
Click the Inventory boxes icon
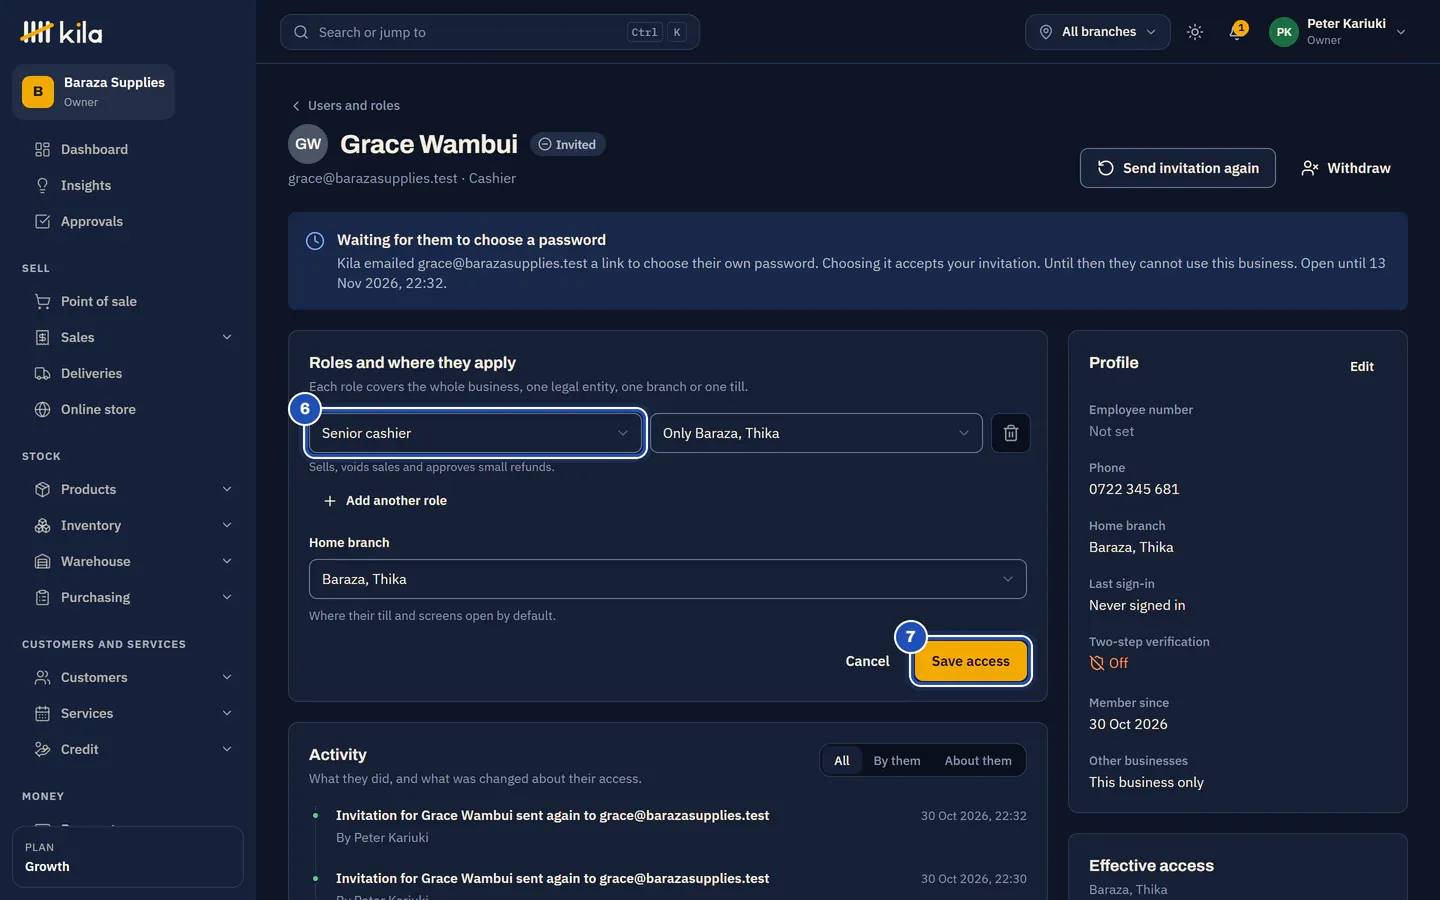[42, 525]
